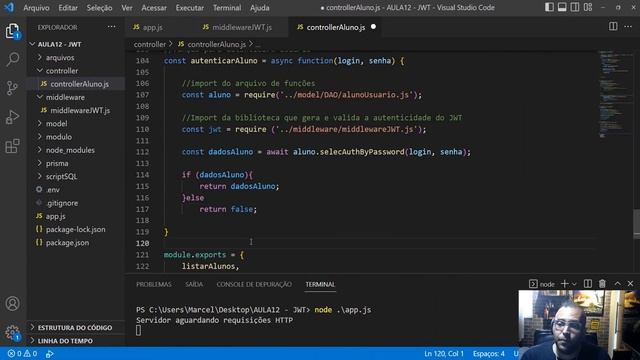Open the Executar menu
Image resolution: width=640 pixels, height=360 pixels.
(x=189, y=8)
